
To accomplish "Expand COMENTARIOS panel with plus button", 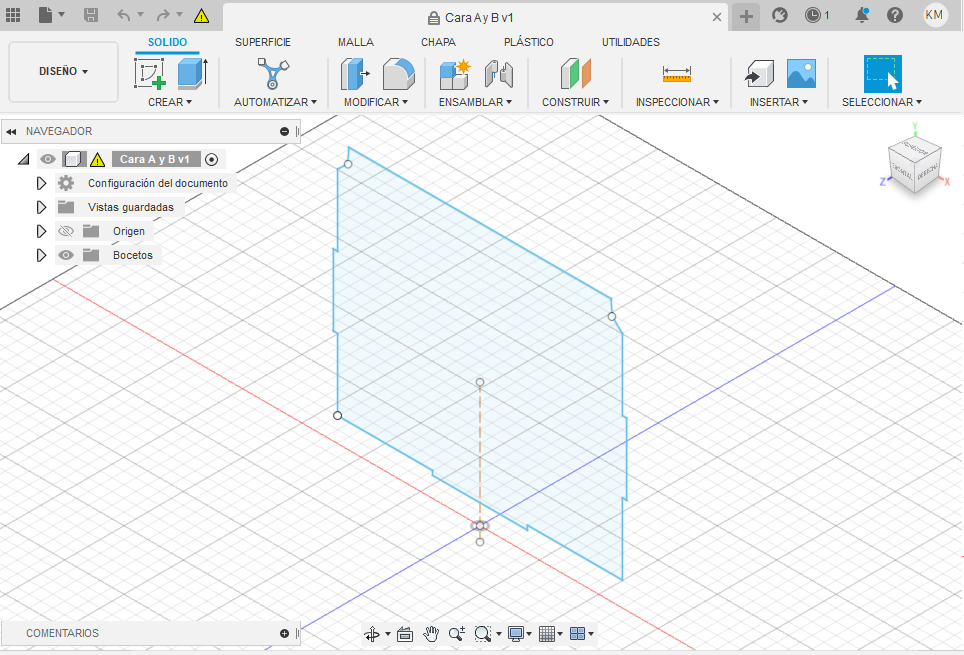I will (284, 633).
